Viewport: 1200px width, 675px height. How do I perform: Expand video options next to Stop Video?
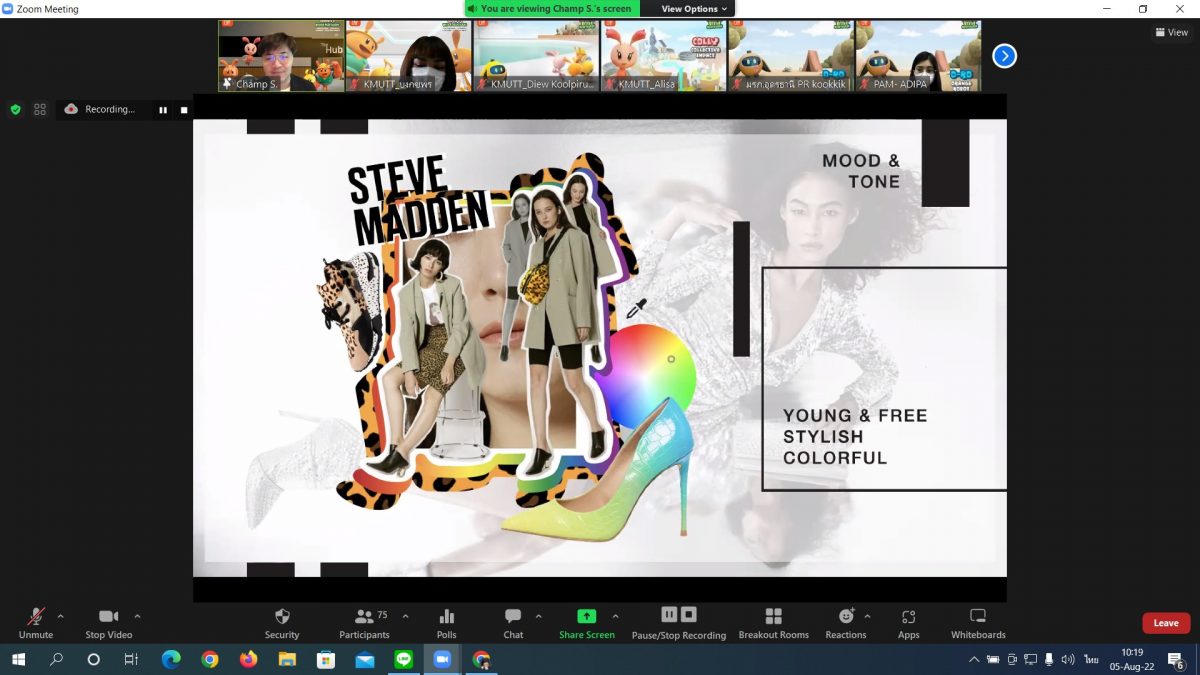coord(137,616)
